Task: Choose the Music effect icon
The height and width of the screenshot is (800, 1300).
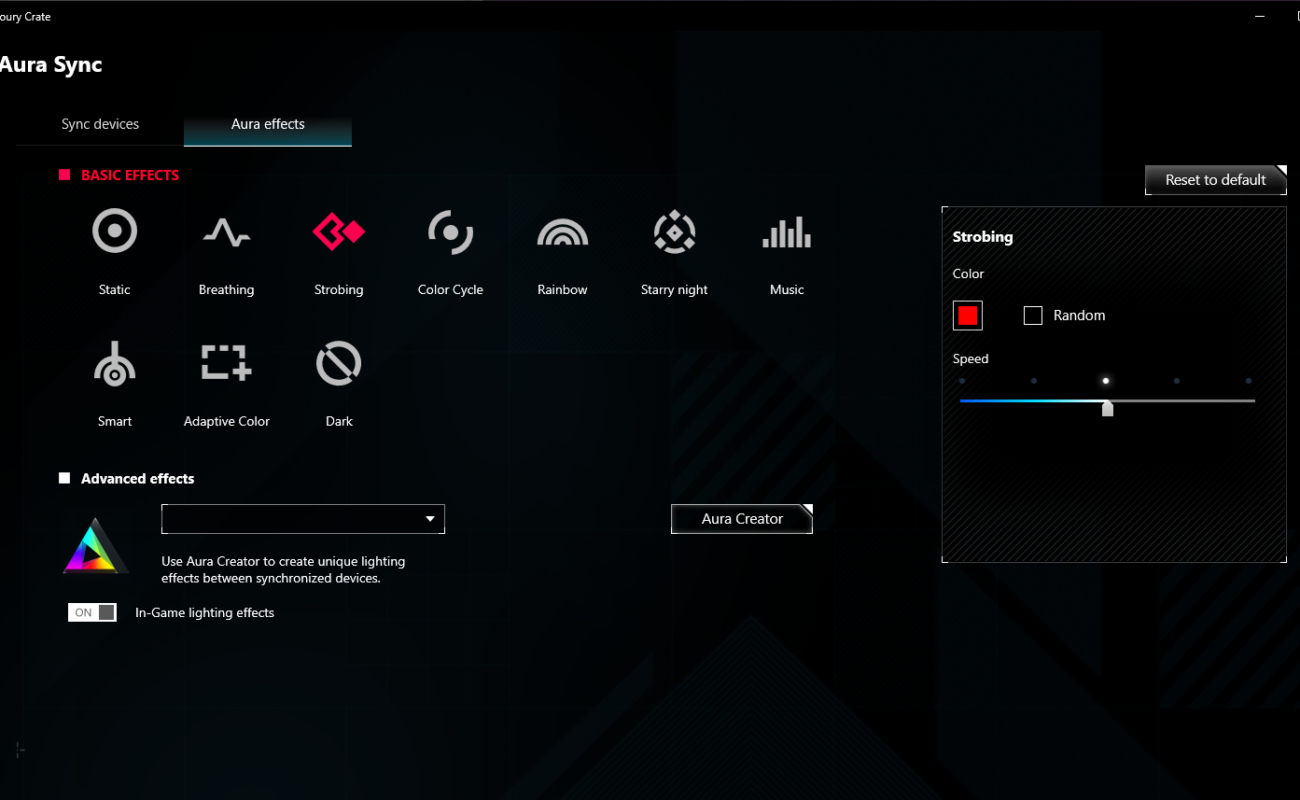Action: [786, 232]
